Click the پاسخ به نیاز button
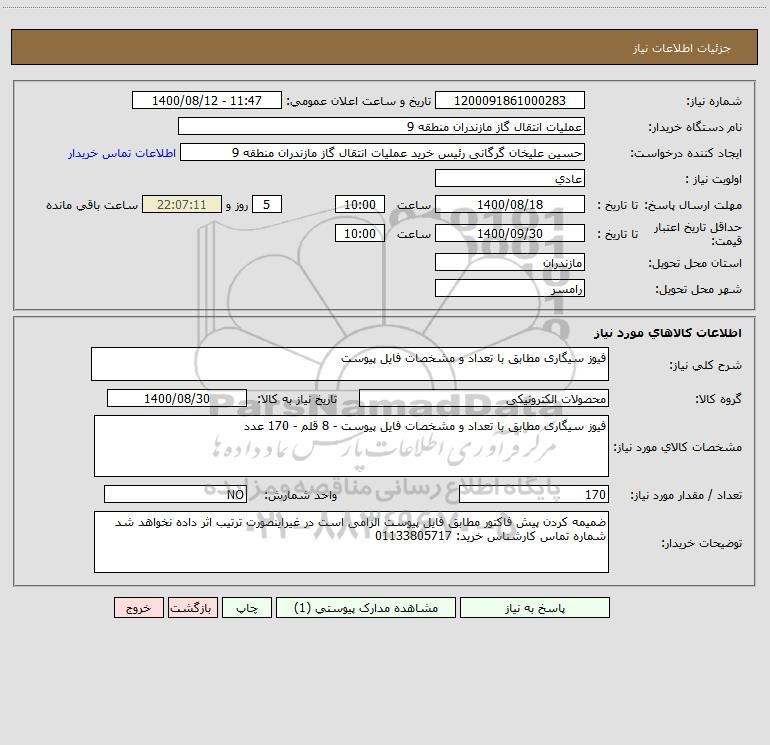This screenshot has width=770, height=745. 534,608
